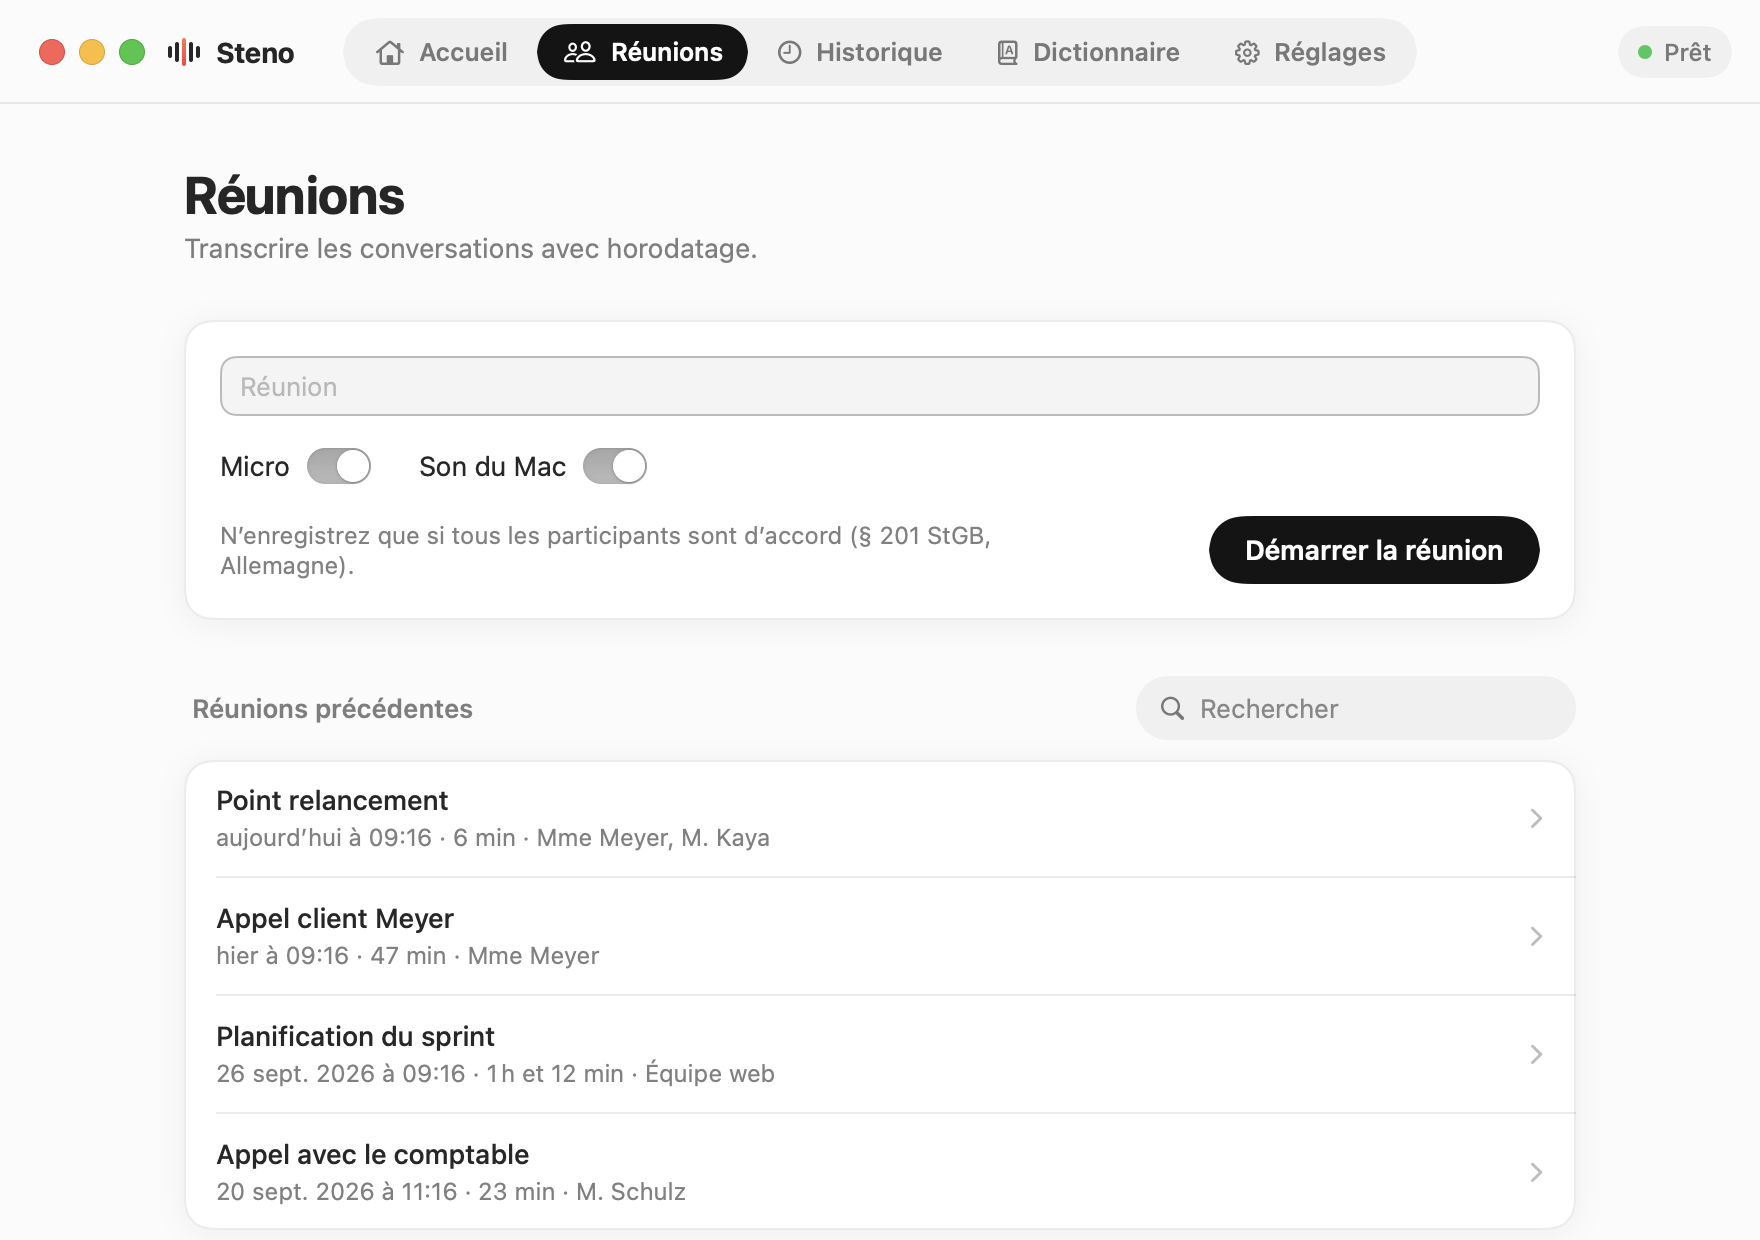Viewport: 1760px width, 1240px height.
Task: Expand Planification du sprint chevron
Action: [1536, 1055]
